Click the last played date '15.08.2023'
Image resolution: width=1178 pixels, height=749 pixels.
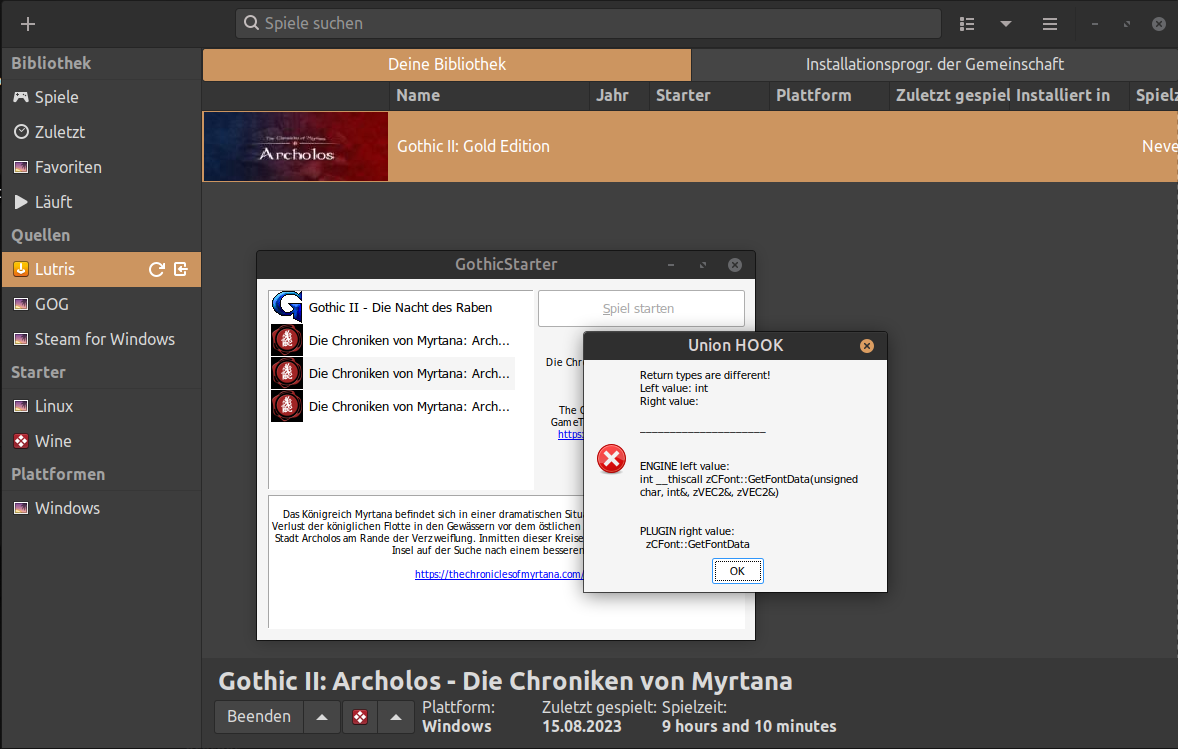(x=582, y=726)
